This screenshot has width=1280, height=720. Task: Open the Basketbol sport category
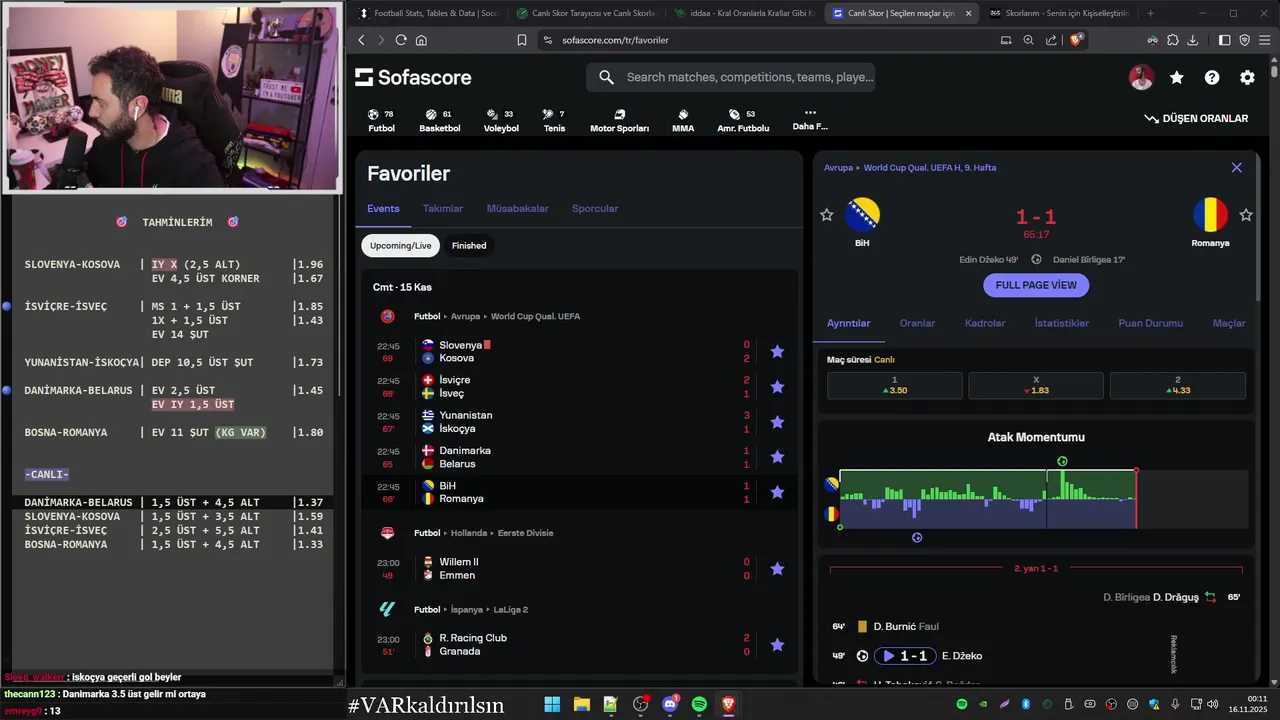pyautogui.click(x=439, y=120)
